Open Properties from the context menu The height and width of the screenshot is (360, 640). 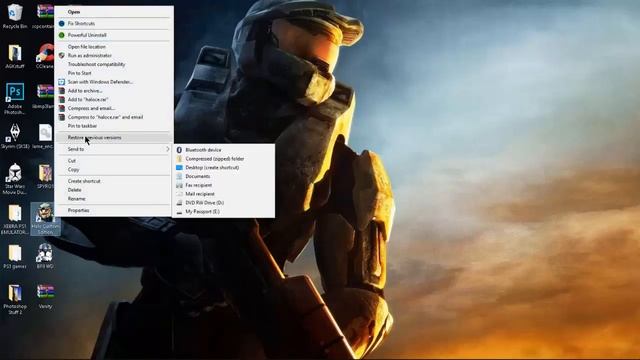[x=113, y=211]
